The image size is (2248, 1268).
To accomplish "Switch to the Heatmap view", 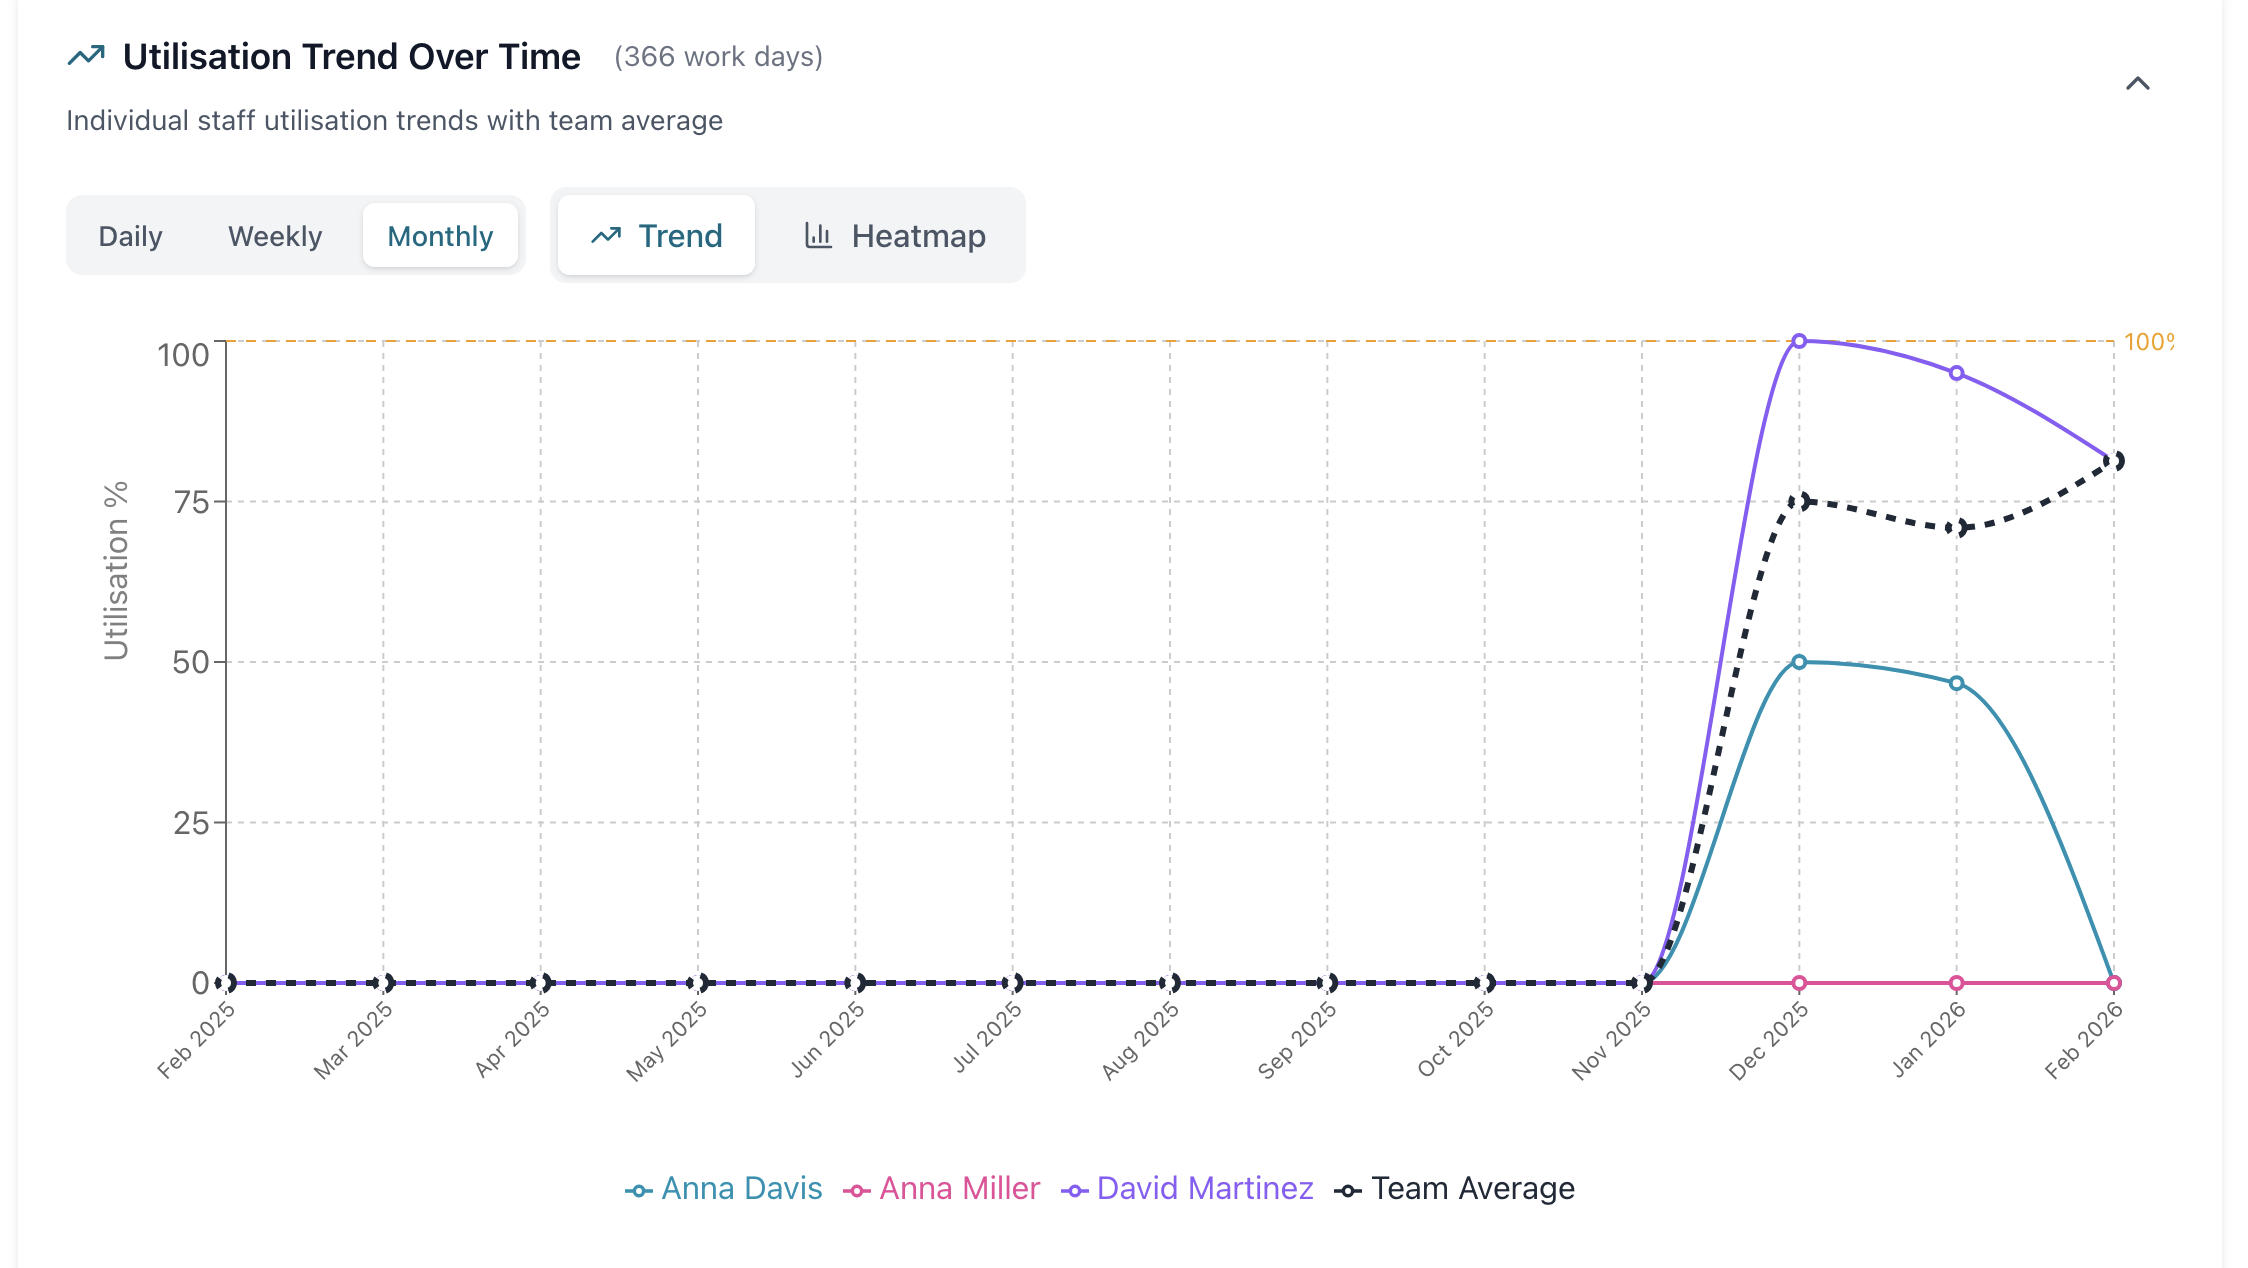I will click(895, 236).
